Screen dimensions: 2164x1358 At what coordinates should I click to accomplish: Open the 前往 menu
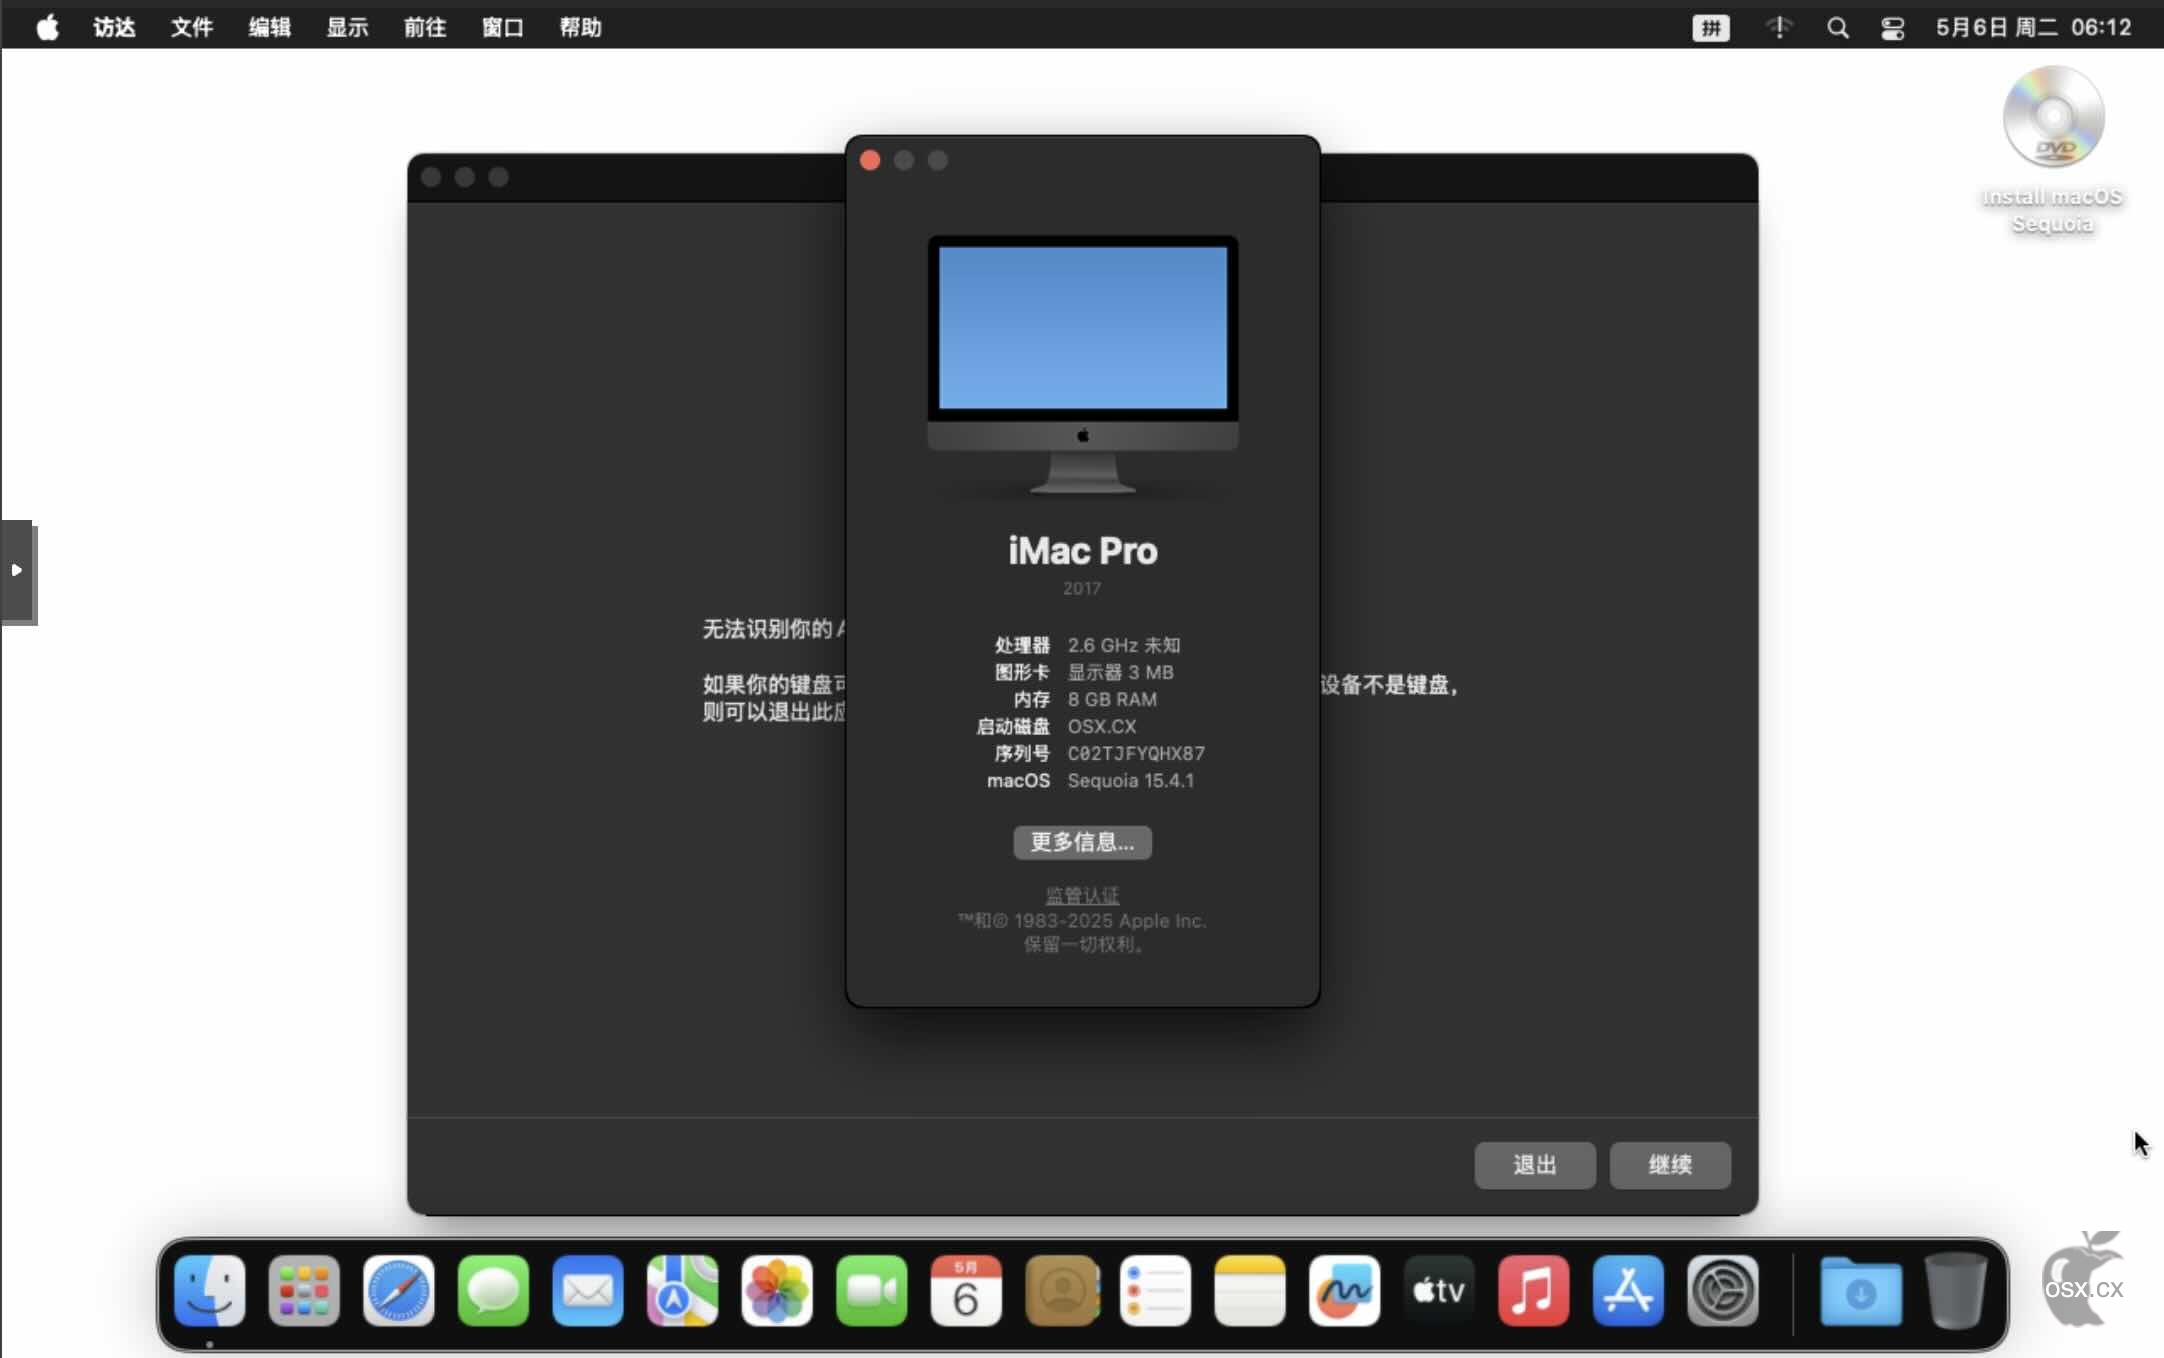tap(425, 27)
